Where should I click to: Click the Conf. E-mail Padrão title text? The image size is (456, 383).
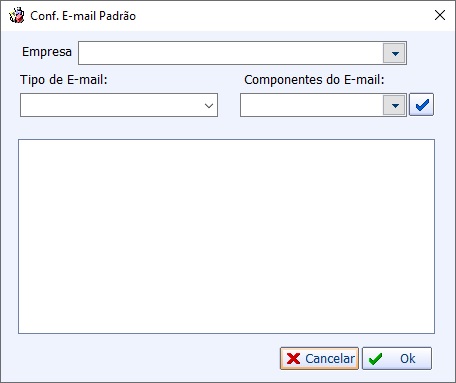click(83, 16)
